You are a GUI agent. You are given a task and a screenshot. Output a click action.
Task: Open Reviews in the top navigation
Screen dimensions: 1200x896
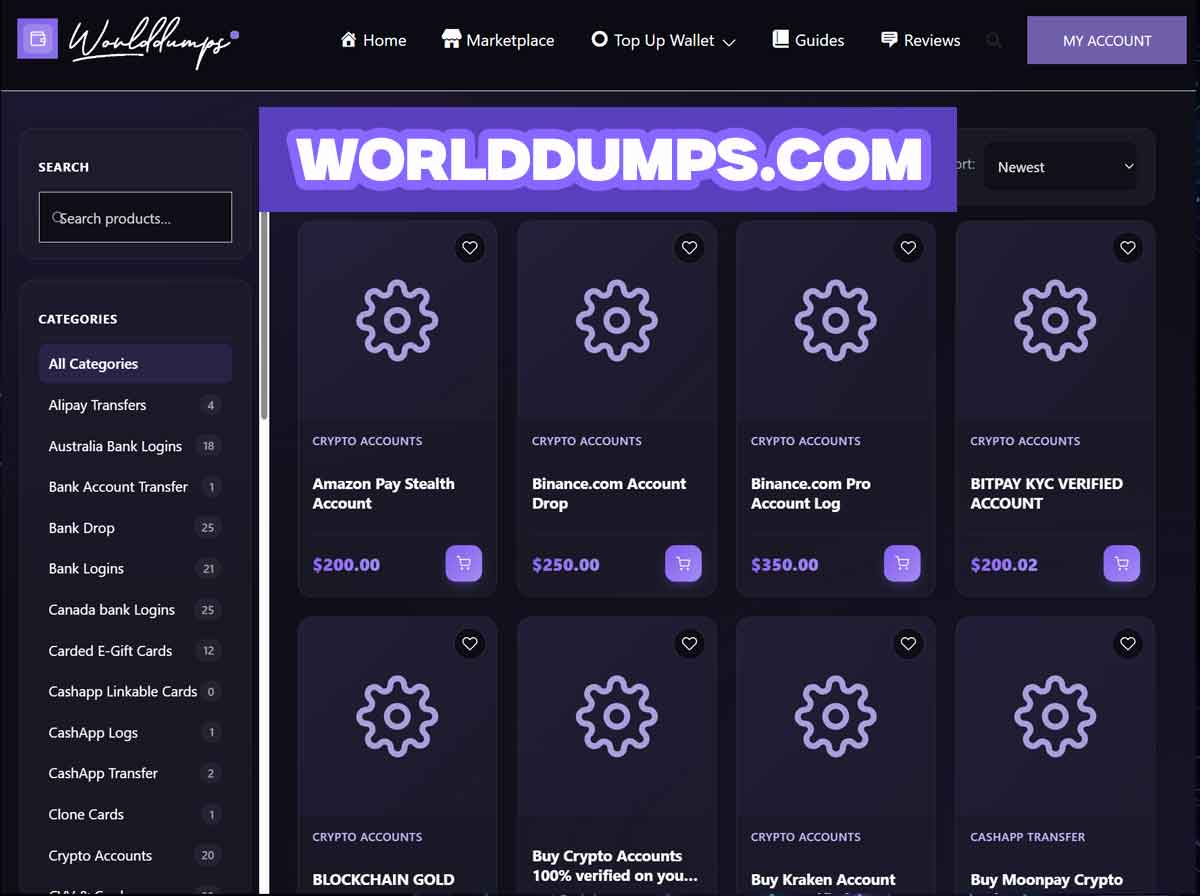(920, 41)
